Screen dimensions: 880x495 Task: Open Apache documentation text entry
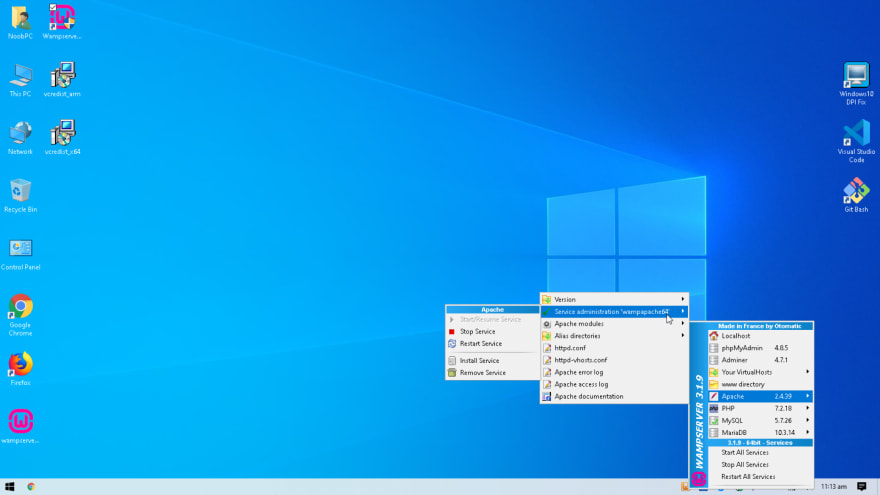click(589, 396)
